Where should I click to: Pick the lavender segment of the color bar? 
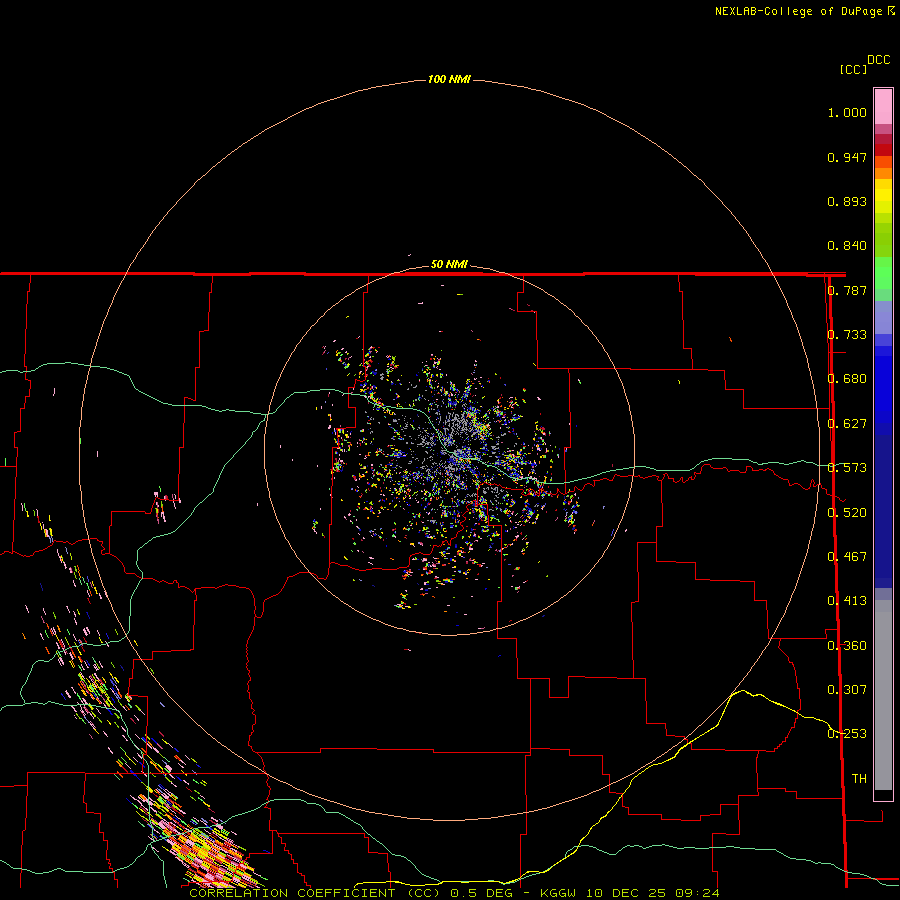883,317
